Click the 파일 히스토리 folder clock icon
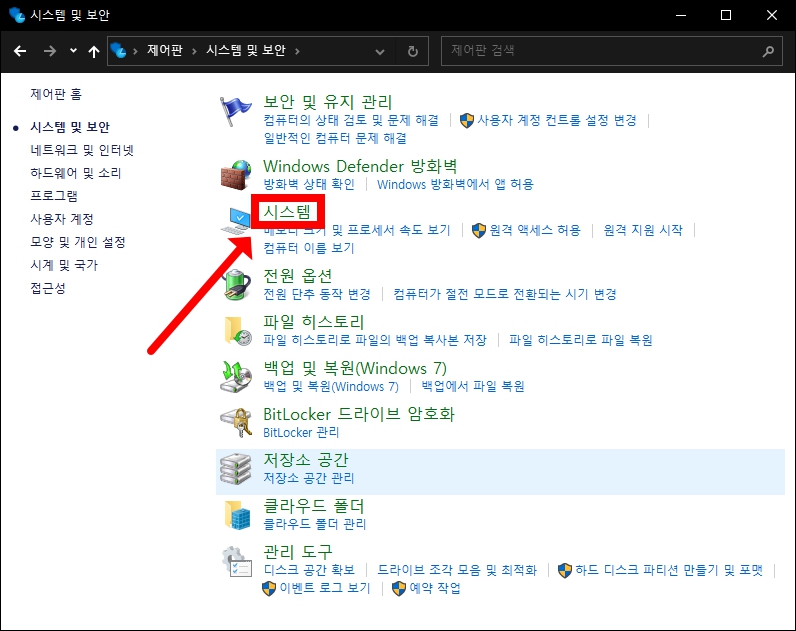Screen dimensions: 796x631 (238, 331)
